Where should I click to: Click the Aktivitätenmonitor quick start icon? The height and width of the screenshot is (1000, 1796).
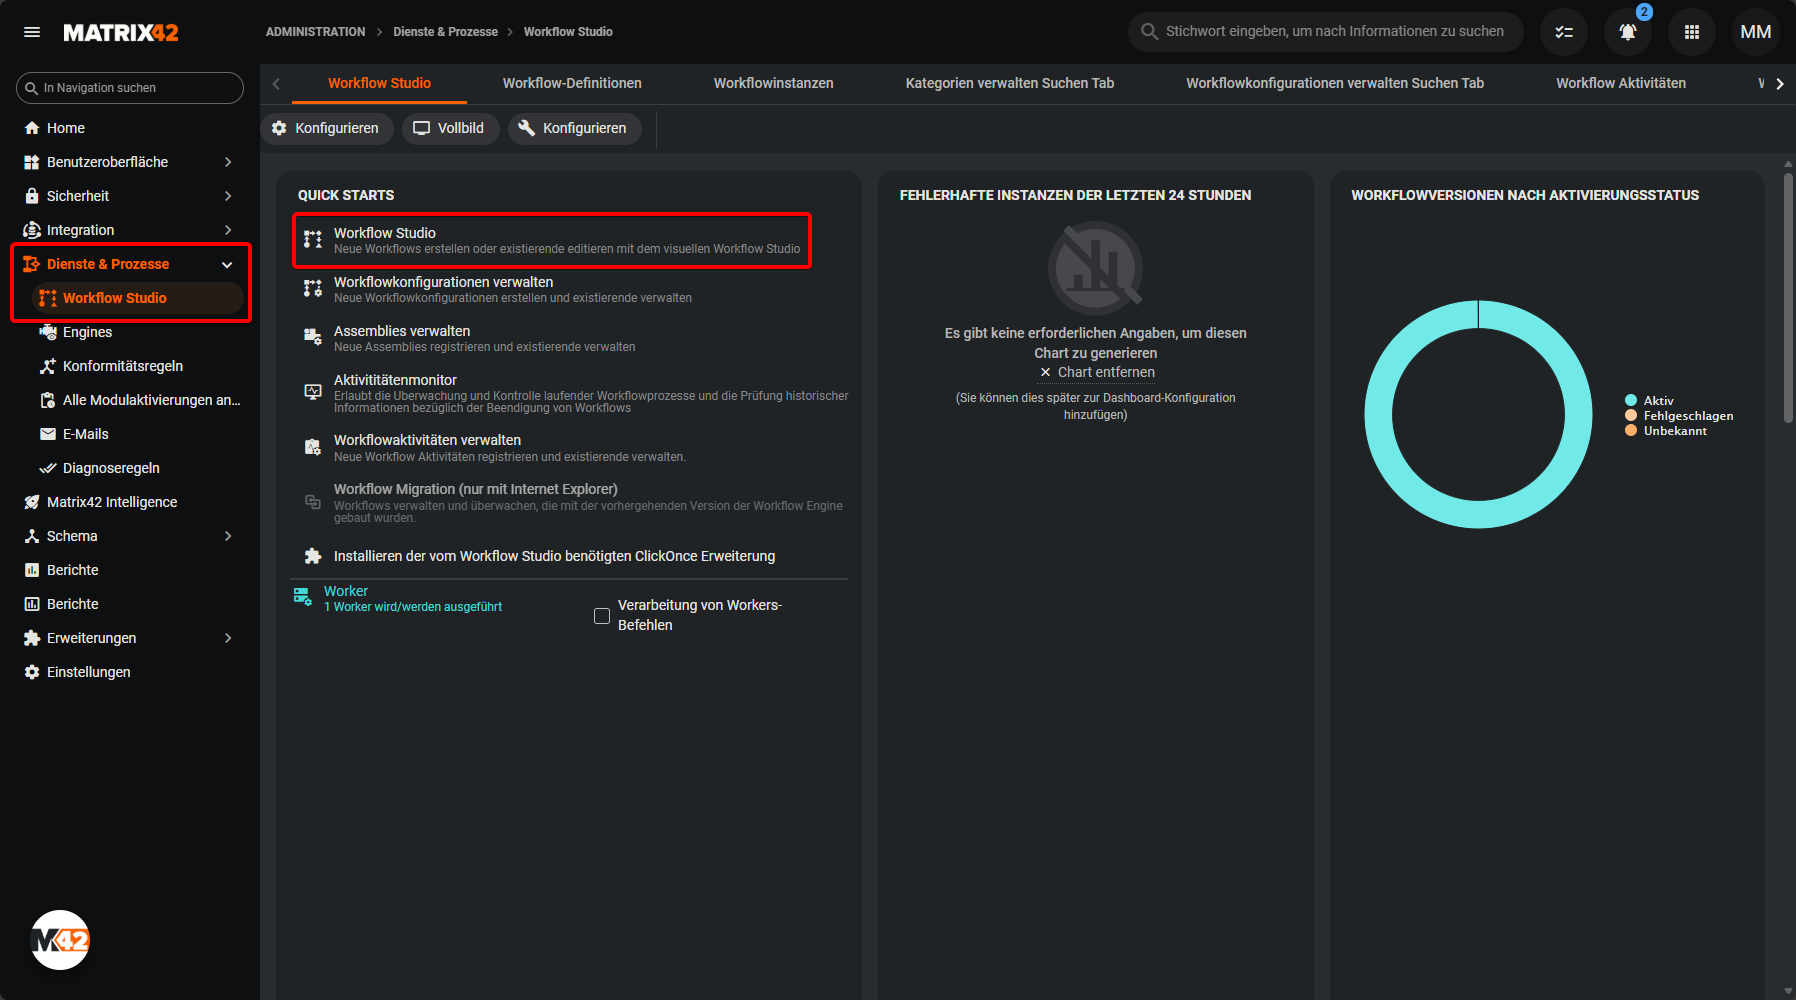[313, 392]
